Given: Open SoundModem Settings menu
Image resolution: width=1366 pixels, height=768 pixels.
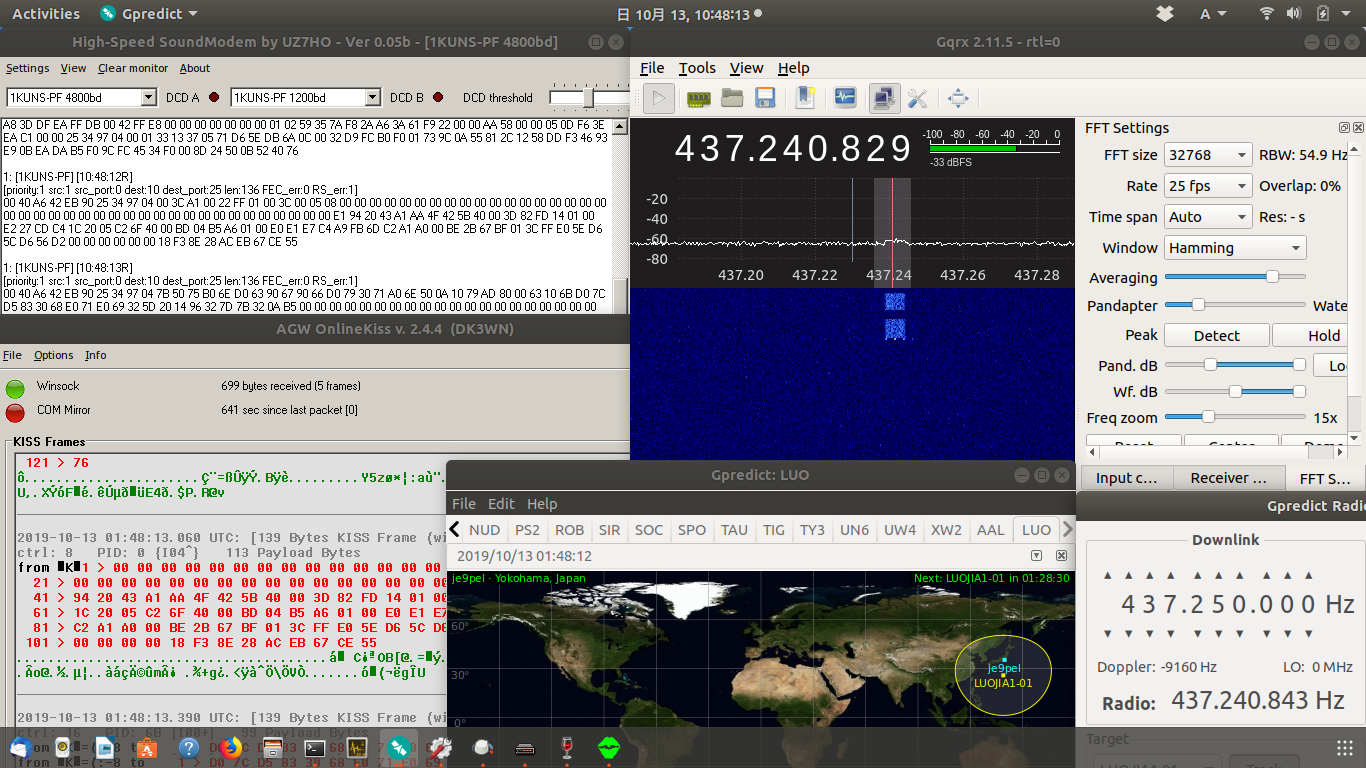Looking at the screenshot, I should pos(27,68).
